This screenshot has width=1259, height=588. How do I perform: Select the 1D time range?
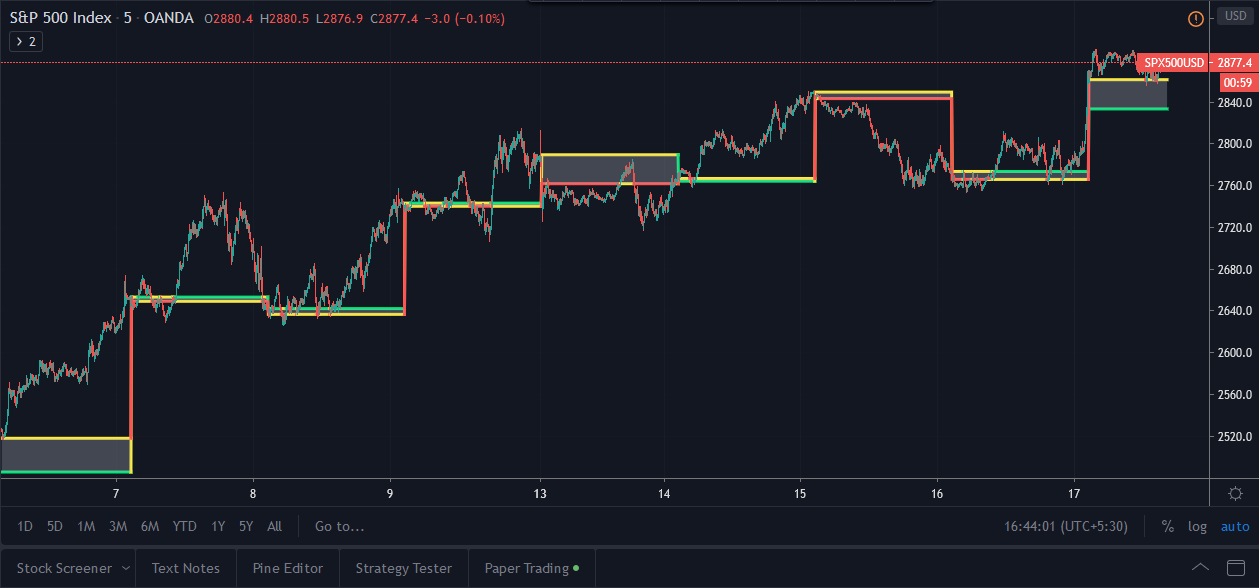click(x=26, y=526)
